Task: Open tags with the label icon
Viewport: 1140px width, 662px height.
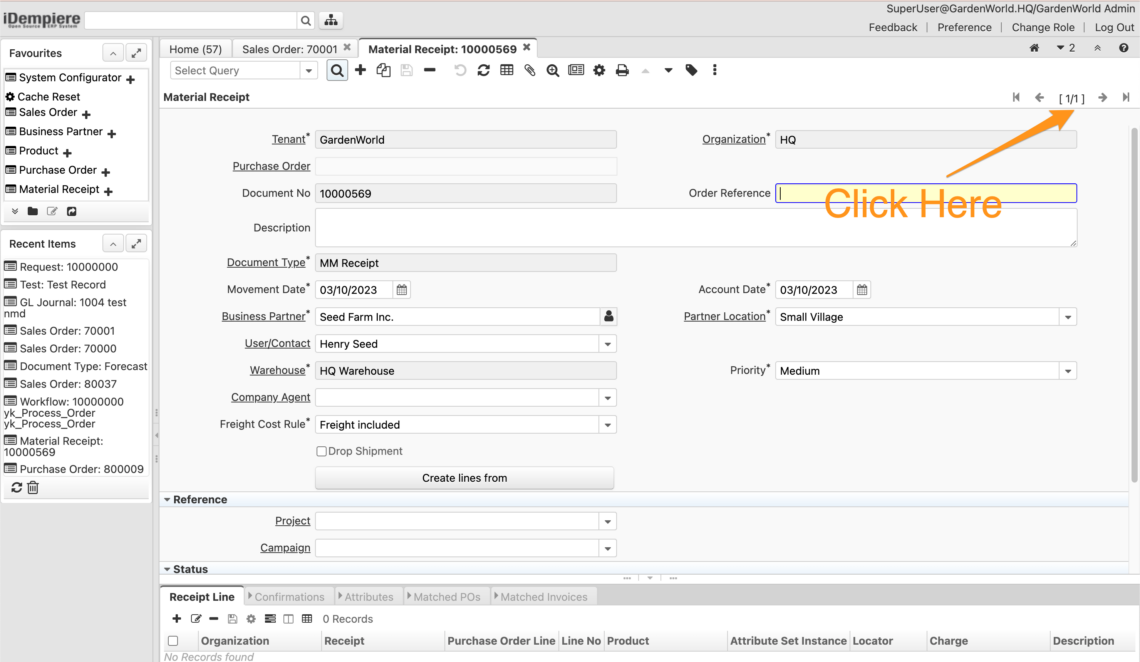Action: click(691, 70)
